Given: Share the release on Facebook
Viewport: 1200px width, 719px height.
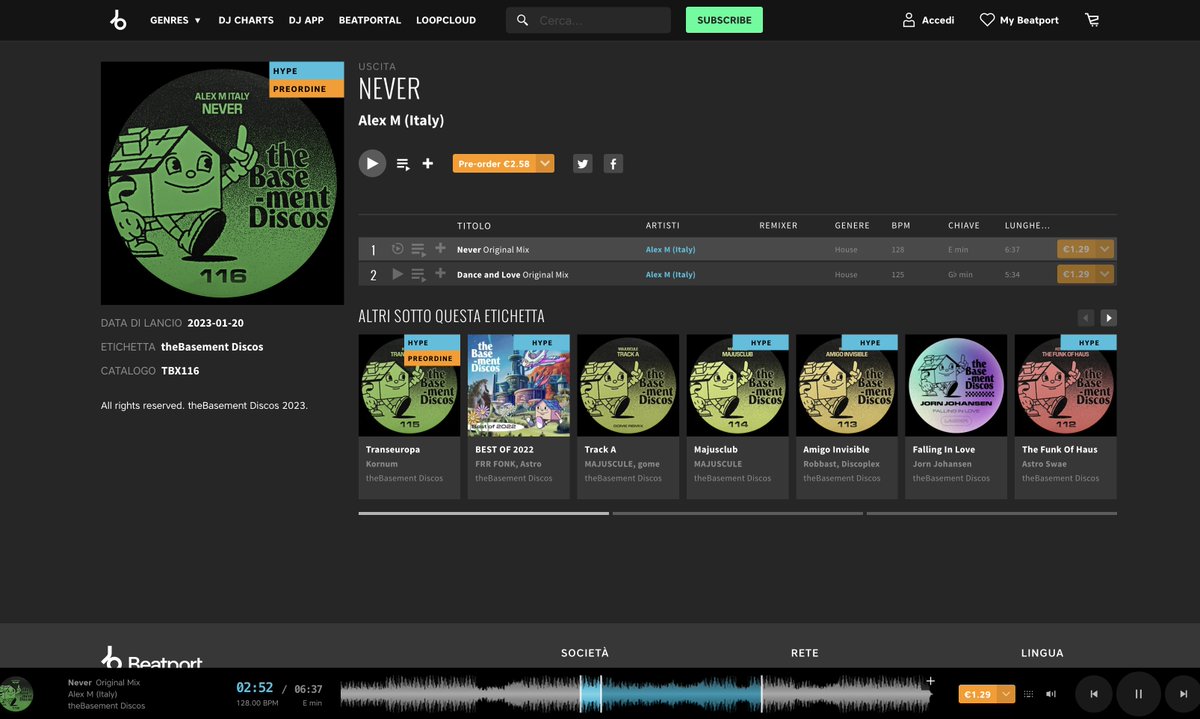Looking at the screenshot, I should tap(613, 163).
